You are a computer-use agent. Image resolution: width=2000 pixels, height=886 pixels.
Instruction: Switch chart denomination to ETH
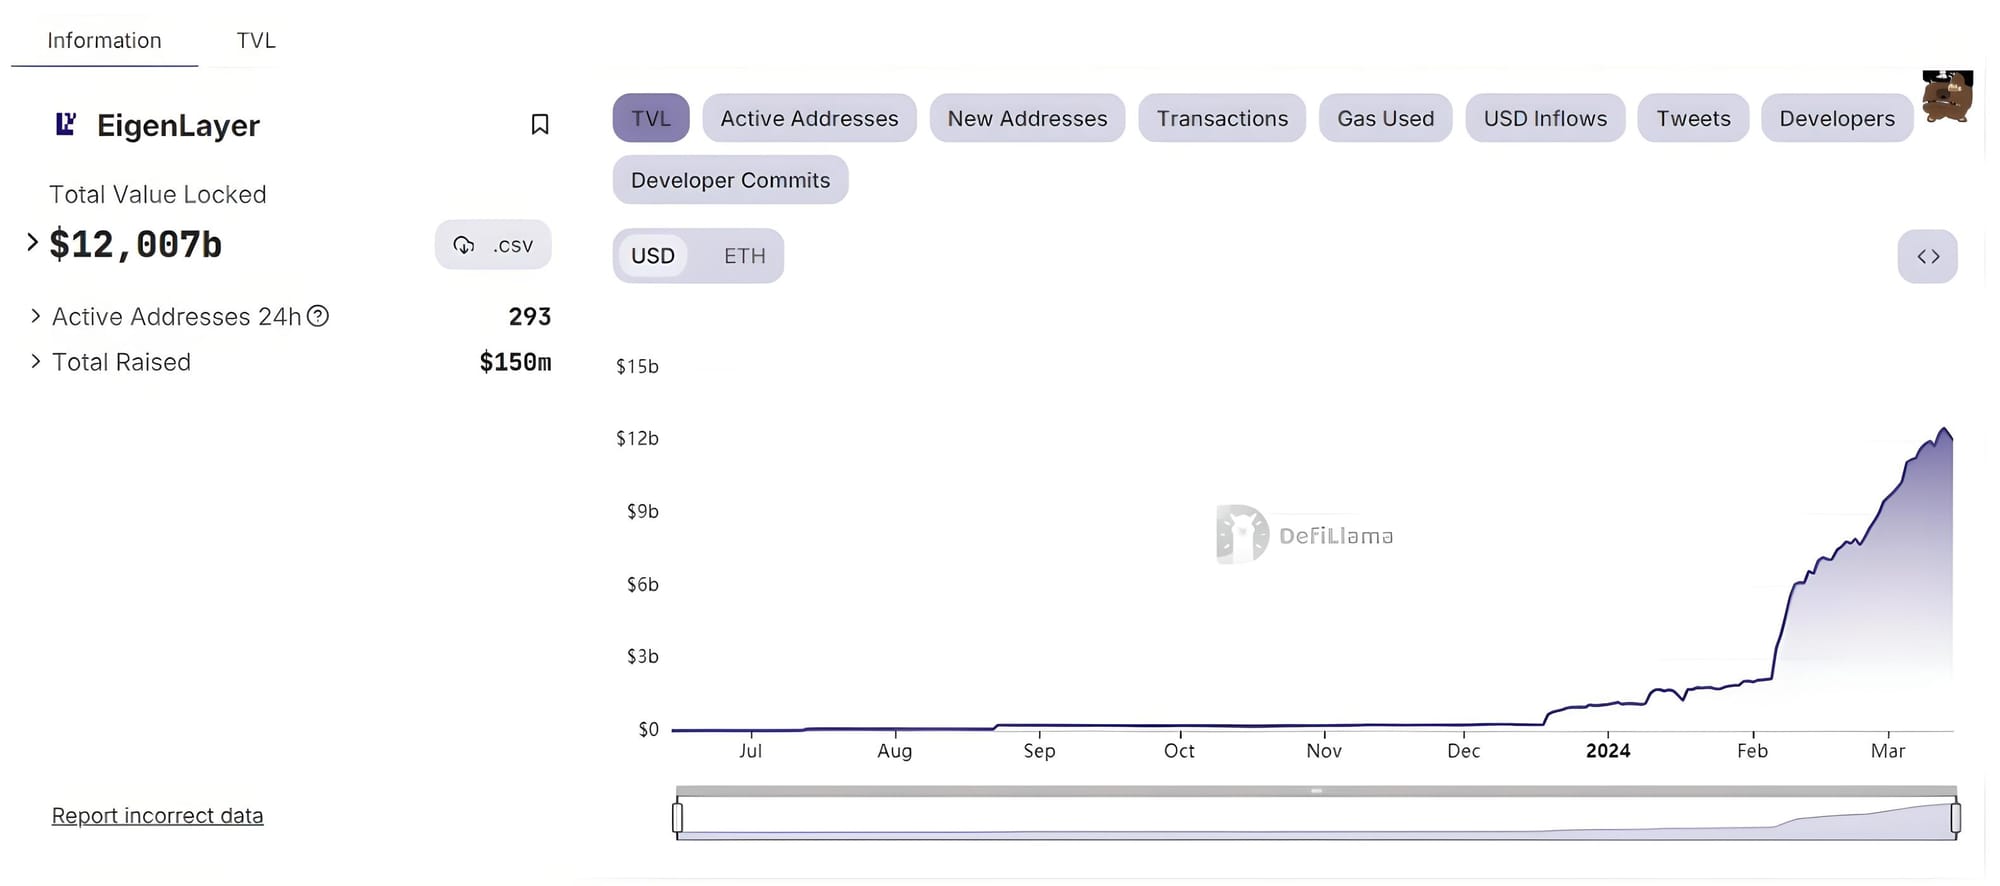pos(744,256)
